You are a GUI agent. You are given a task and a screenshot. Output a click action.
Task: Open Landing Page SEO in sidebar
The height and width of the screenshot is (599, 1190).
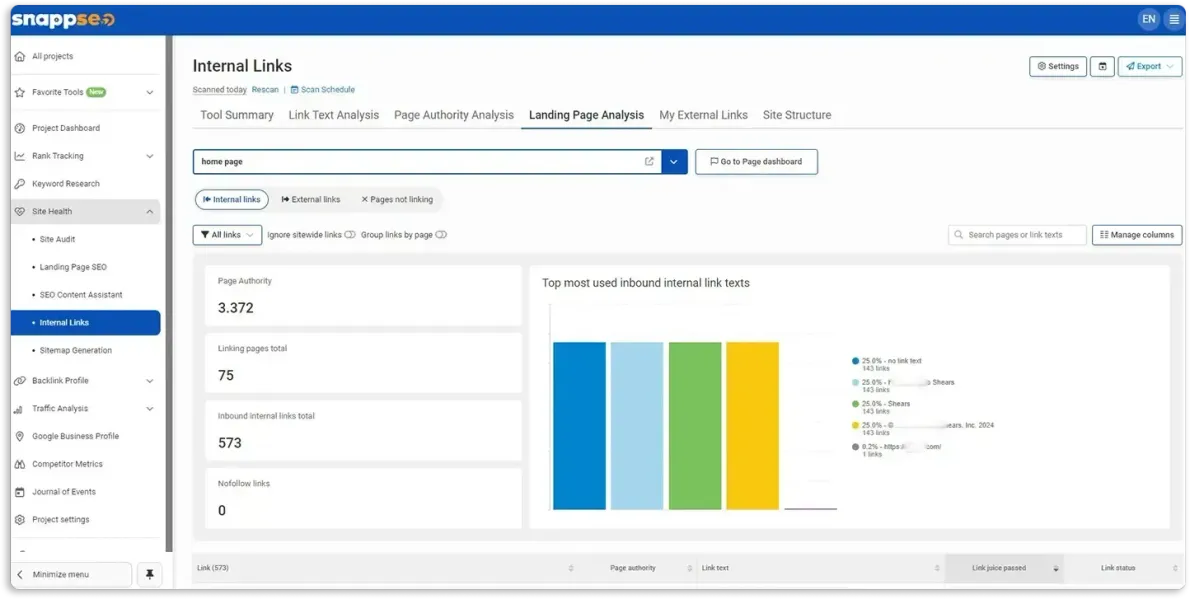click(73, 267)
